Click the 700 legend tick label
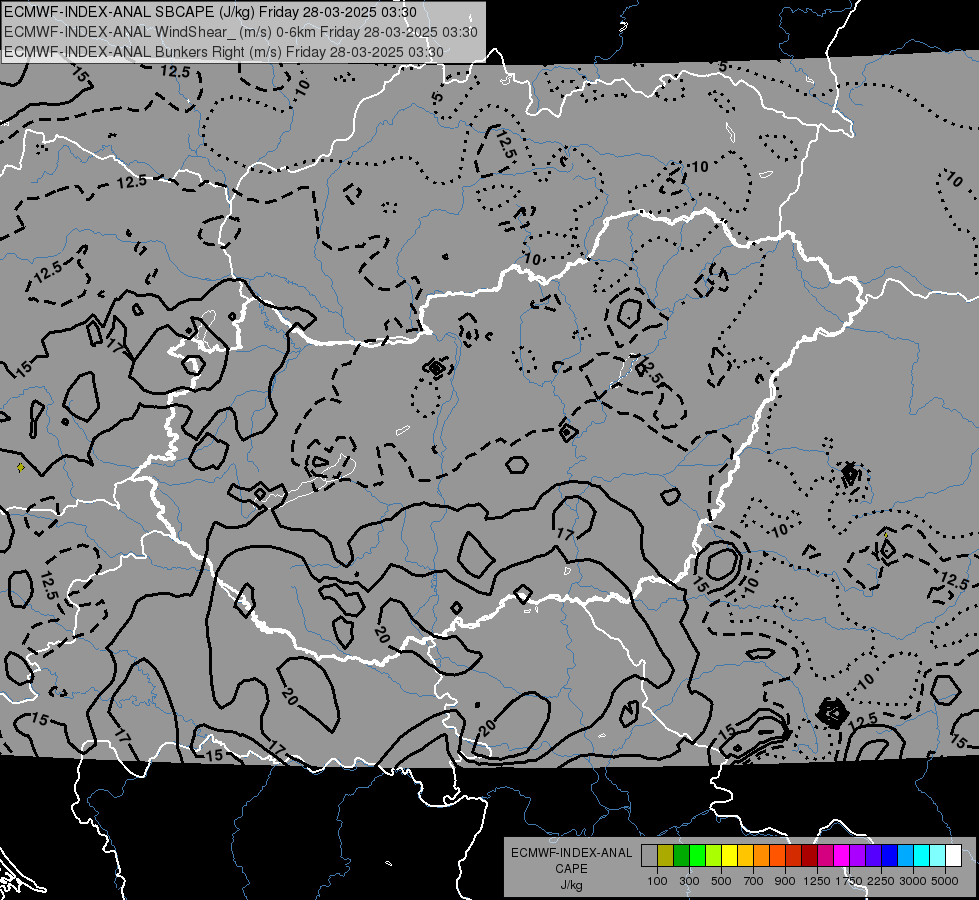 pyautogui.click(x=754, y=881)
